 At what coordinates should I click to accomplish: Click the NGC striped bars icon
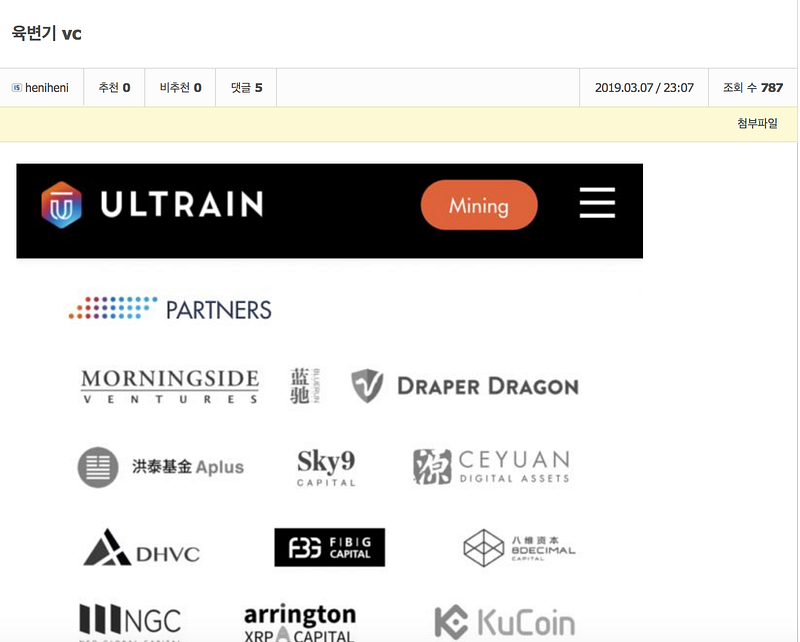[x=101, y=618]
